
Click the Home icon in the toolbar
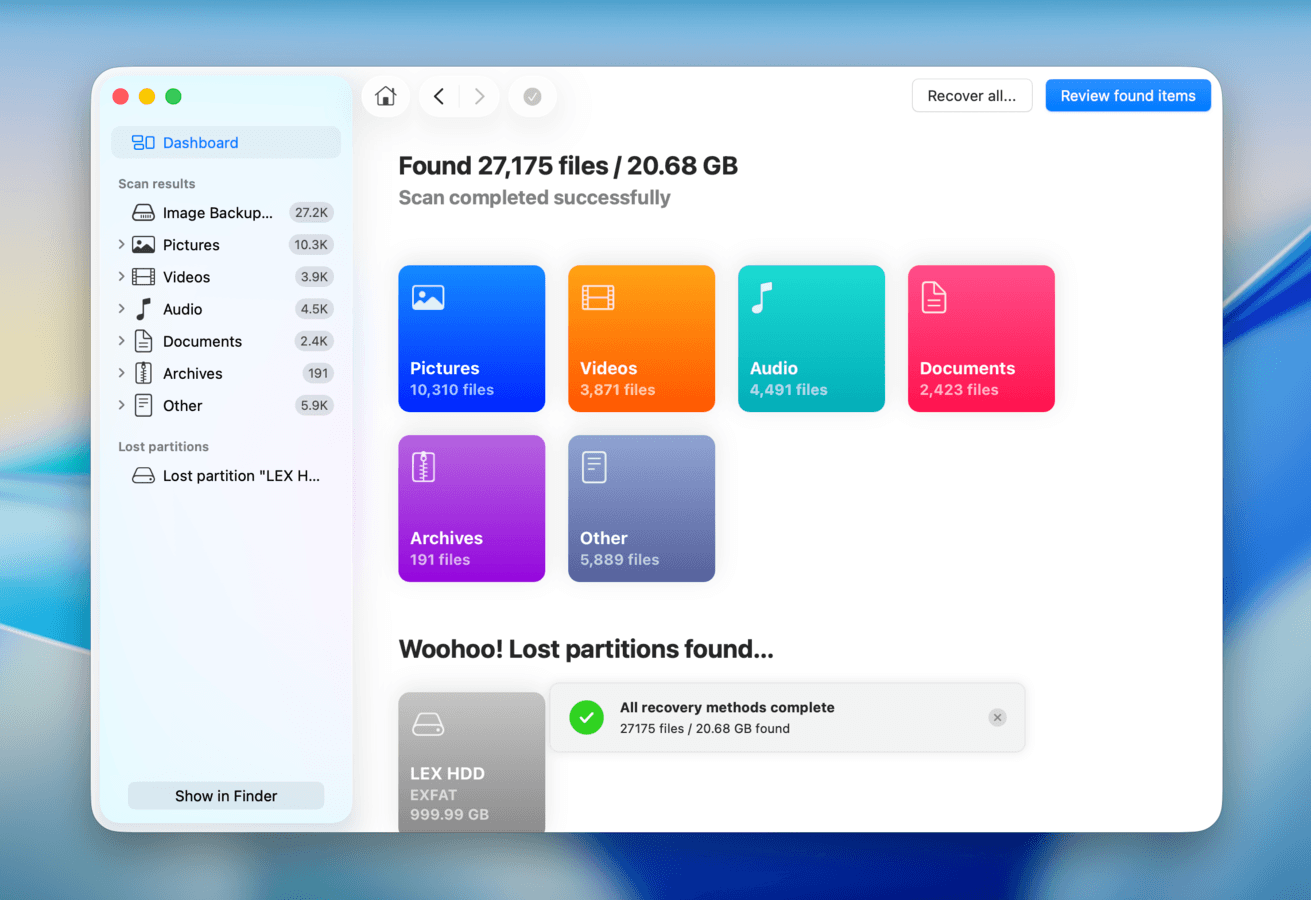tap(385, 96)
